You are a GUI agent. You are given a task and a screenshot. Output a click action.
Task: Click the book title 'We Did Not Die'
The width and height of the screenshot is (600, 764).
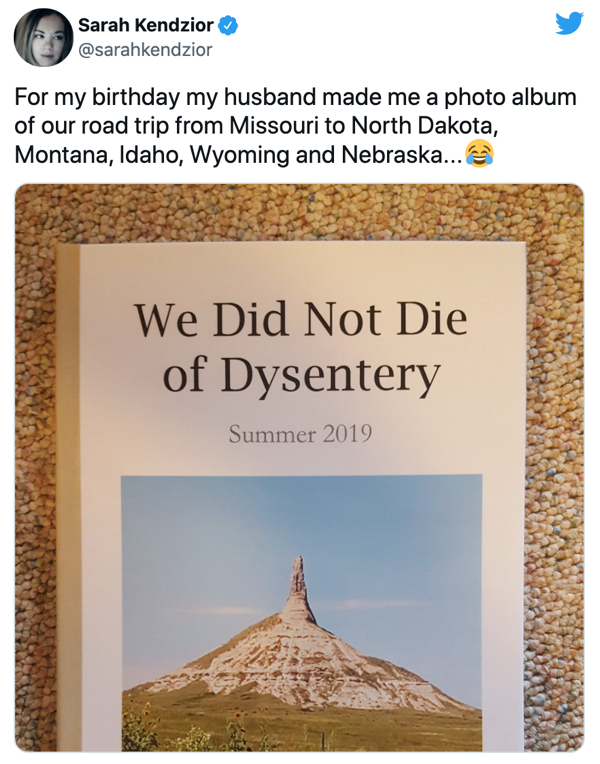click(301, 321)
